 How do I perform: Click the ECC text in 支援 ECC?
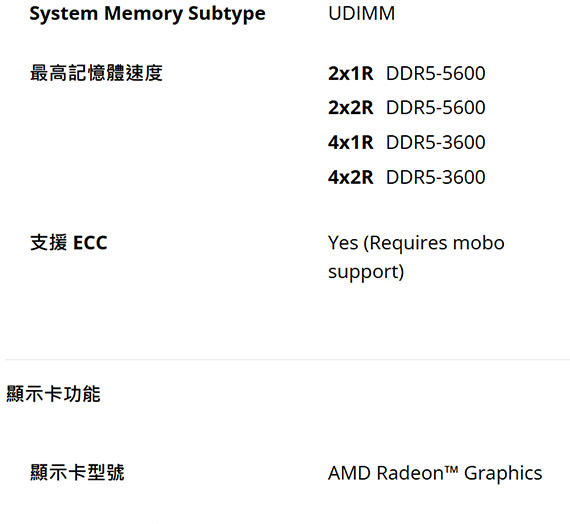pos(90,243)
